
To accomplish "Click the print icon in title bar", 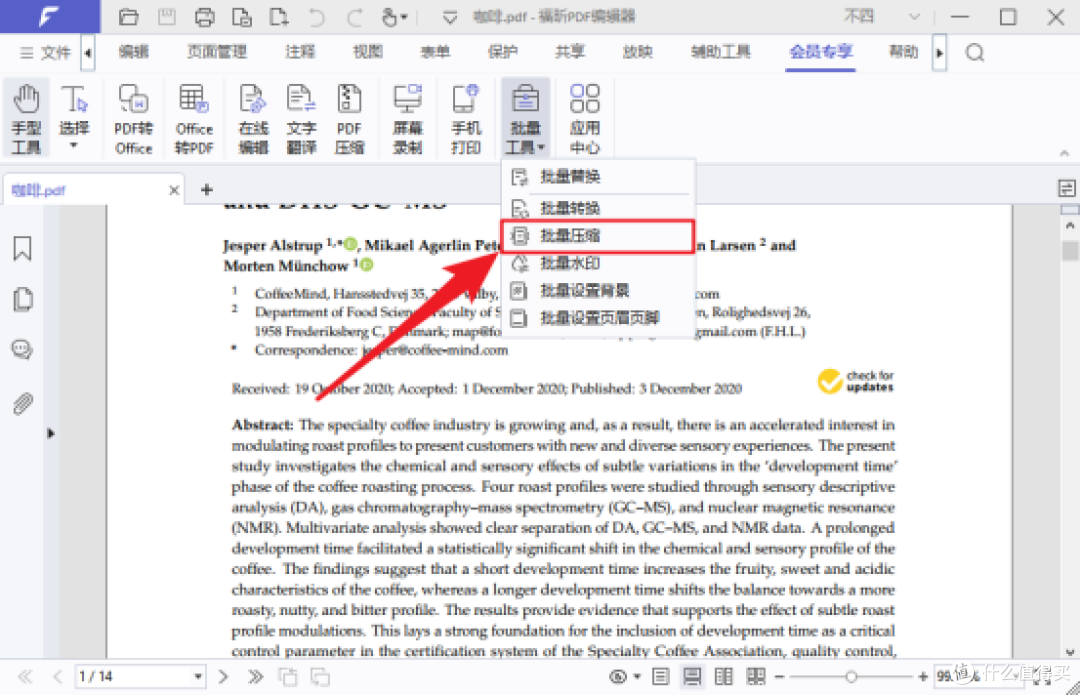I will [205, 17].
